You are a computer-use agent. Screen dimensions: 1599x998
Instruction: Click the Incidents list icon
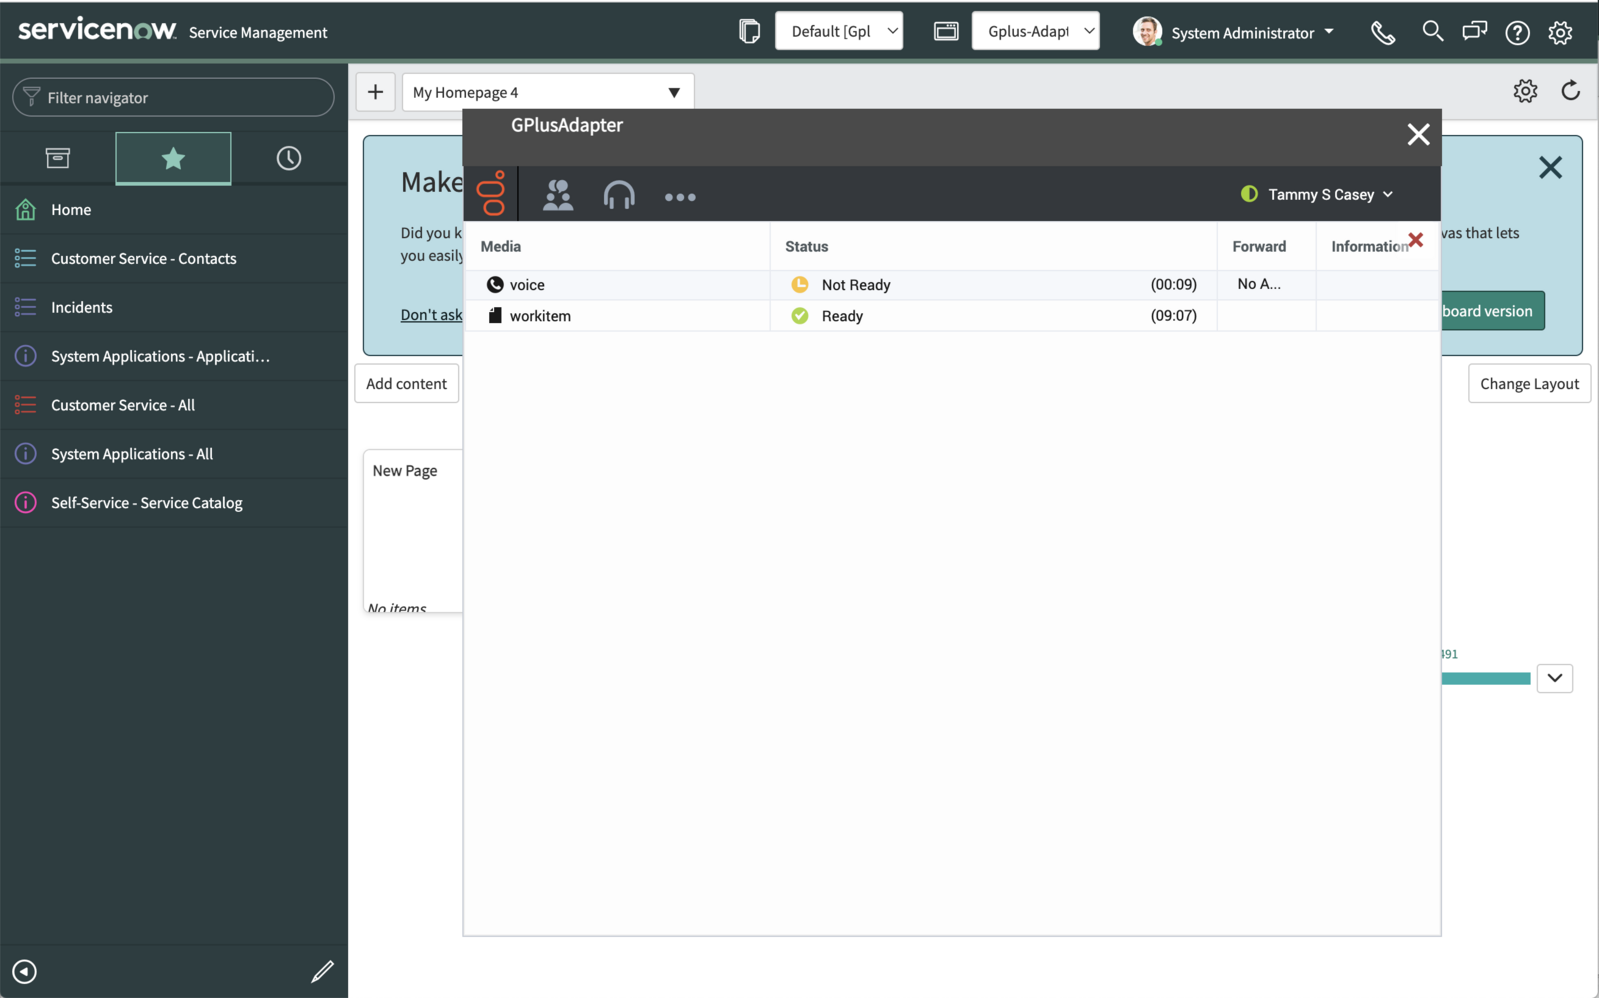26,307
